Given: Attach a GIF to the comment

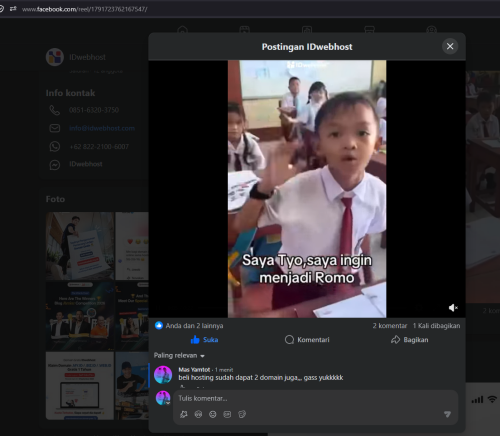Looking at the screenshot, I should pos(227,414).
